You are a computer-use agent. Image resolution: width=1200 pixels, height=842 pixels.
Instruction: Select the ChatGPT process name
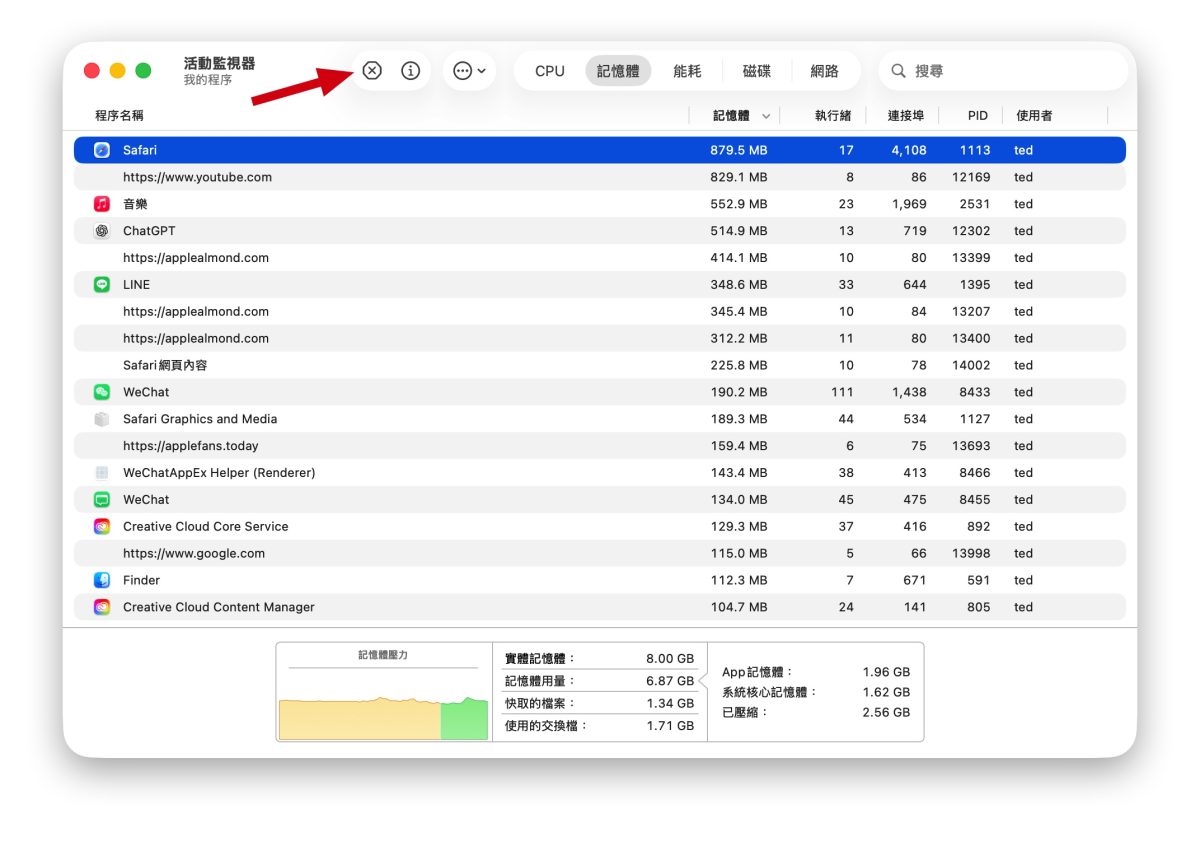coord(149,231)
